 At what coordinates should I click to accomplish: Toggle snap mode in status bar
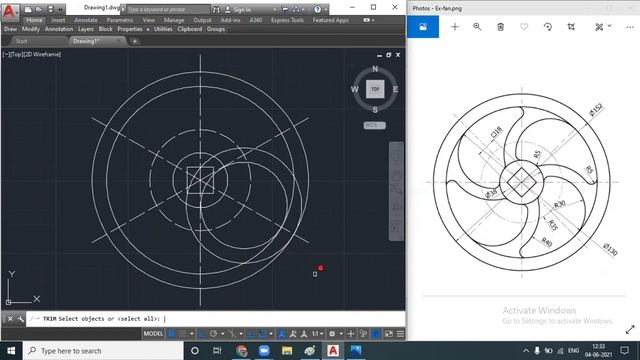[182, 334]
